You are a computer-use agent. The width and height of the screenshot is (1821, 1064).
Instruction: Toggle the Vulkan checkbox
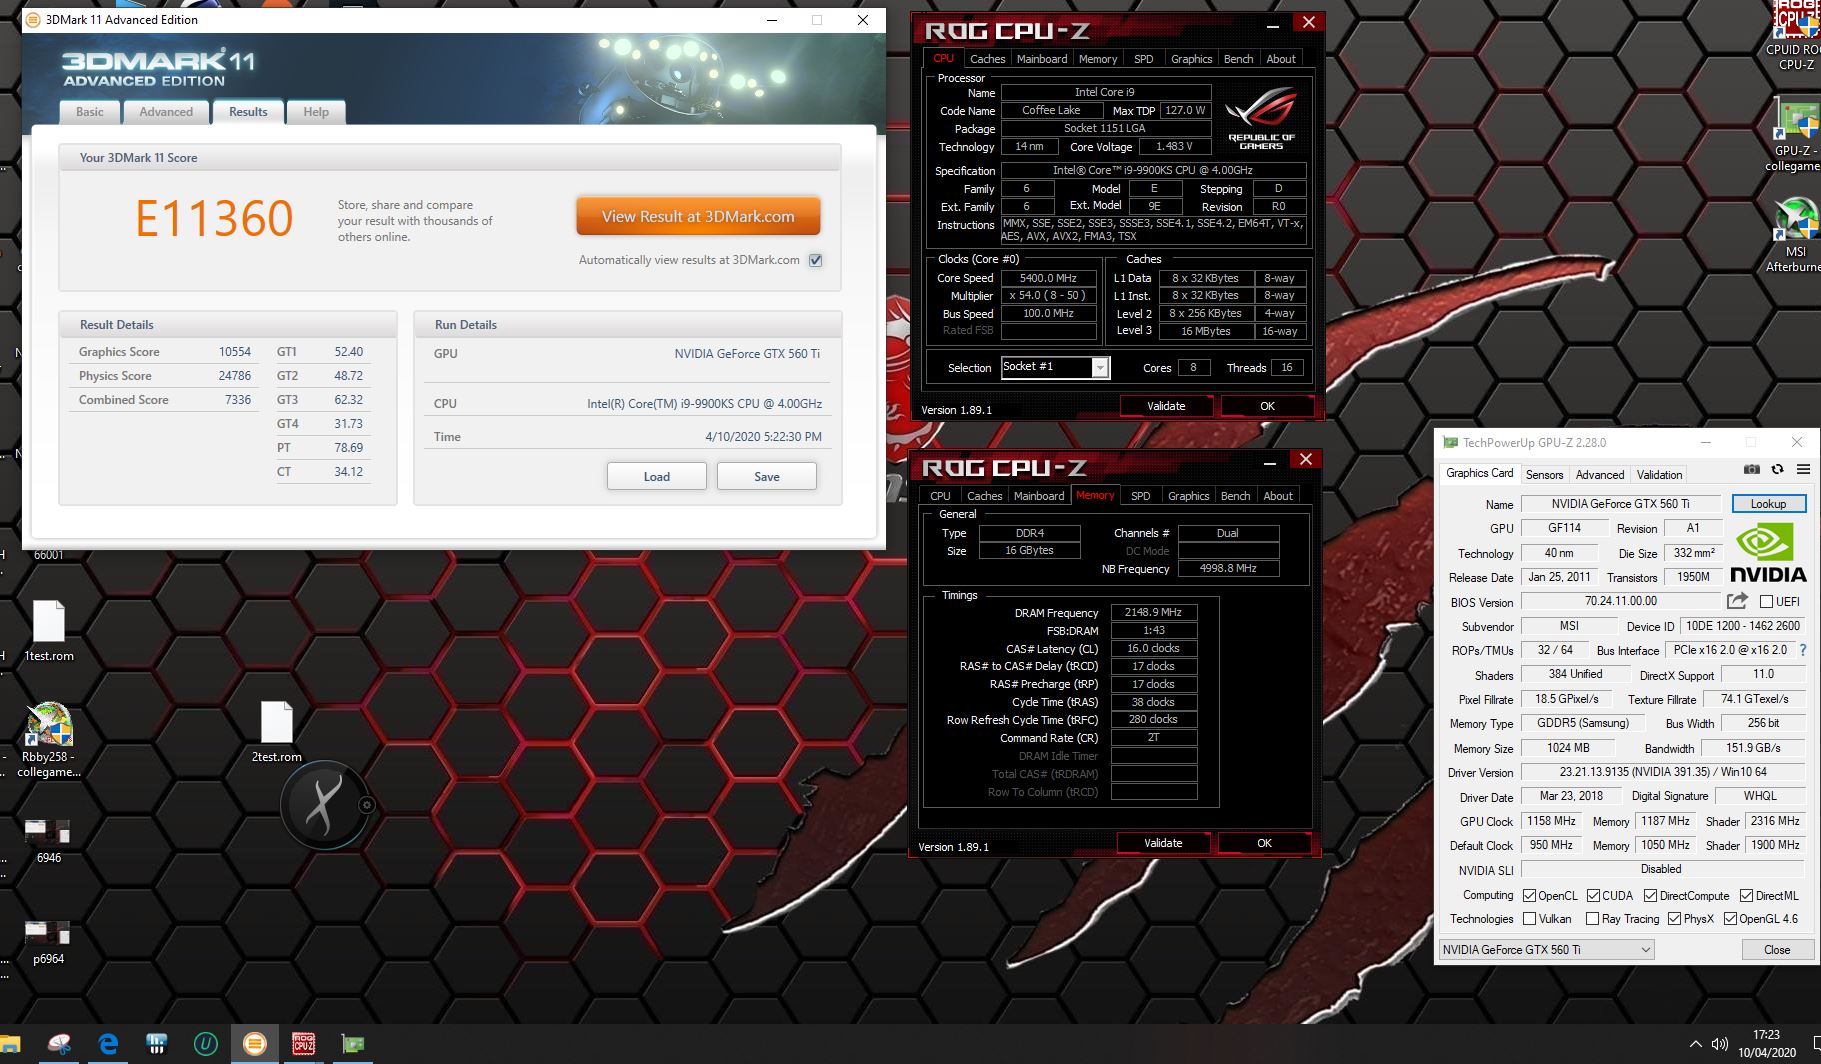[1529, 918]
